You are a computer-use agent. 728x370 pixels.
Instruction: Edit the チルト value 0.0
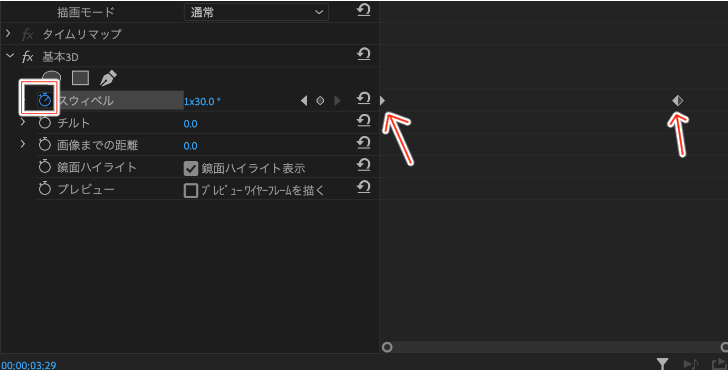(190, 123)
